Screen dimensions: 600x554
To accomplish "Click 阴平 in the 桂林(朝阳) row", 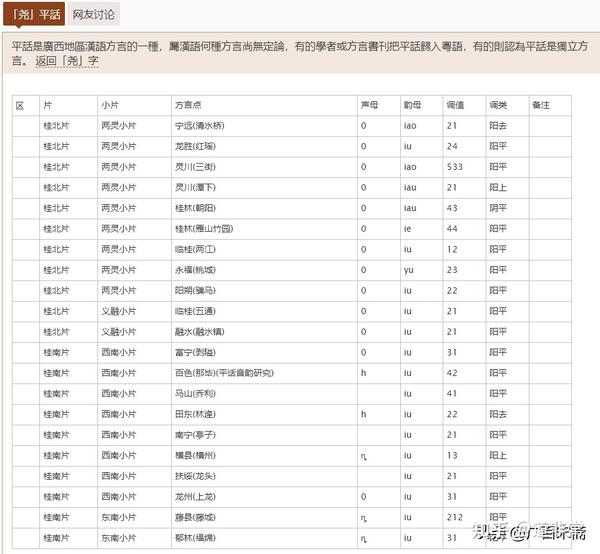I will (498, 209).
